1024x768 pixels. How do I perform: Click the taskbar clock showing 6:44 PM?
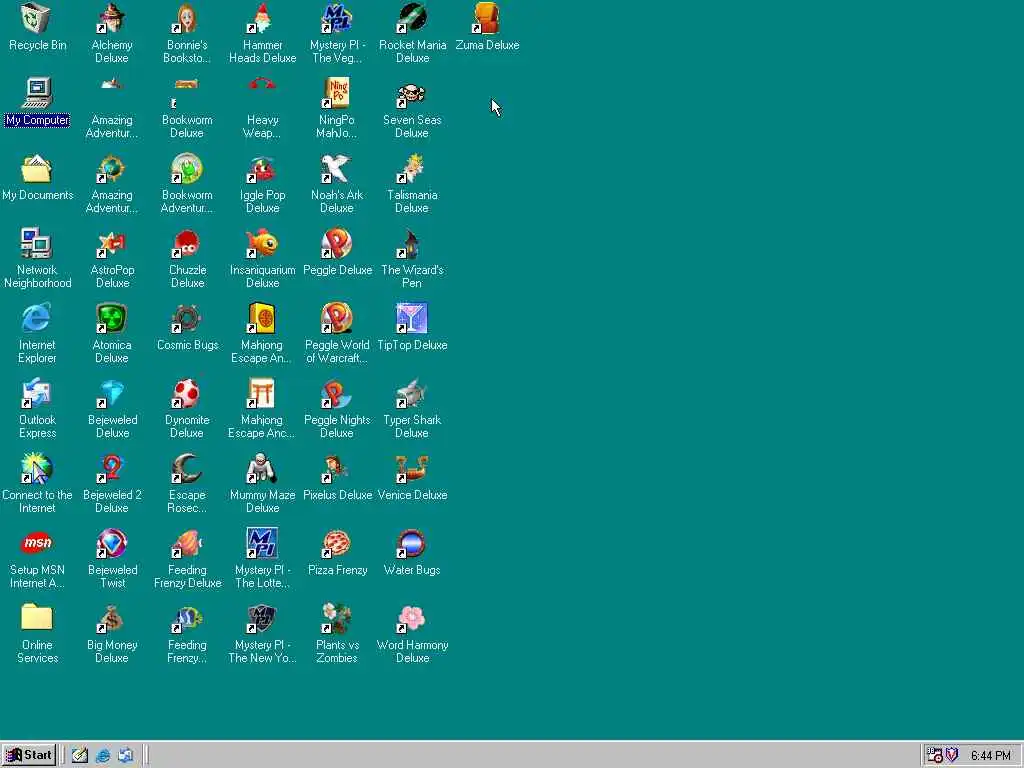point(990,756)
